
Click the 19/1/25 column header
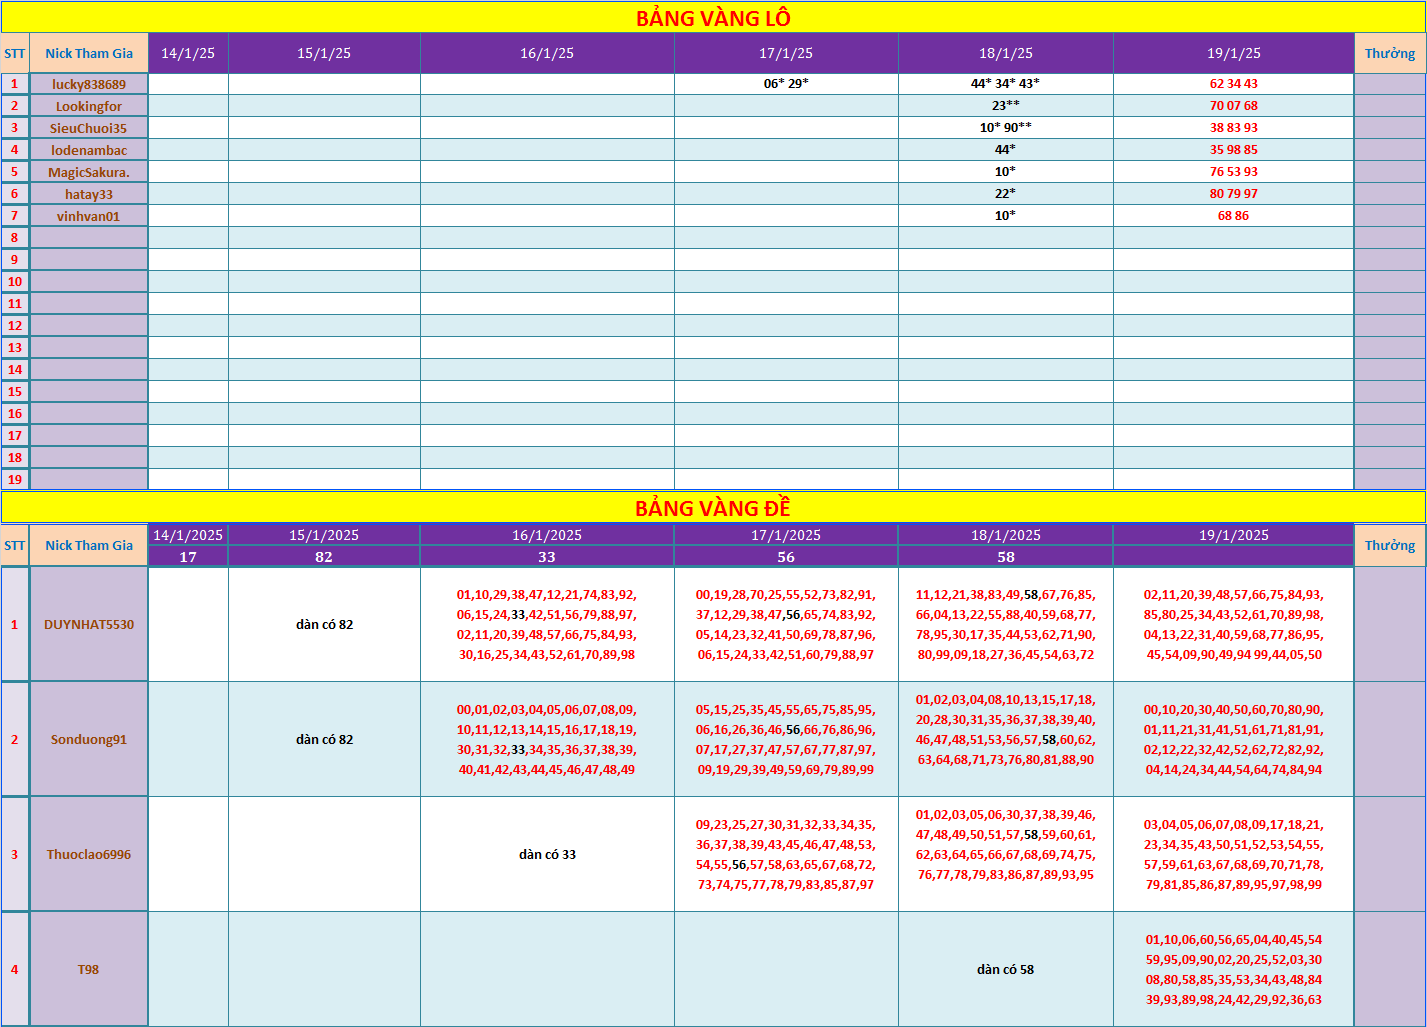tap(1234, 53)
